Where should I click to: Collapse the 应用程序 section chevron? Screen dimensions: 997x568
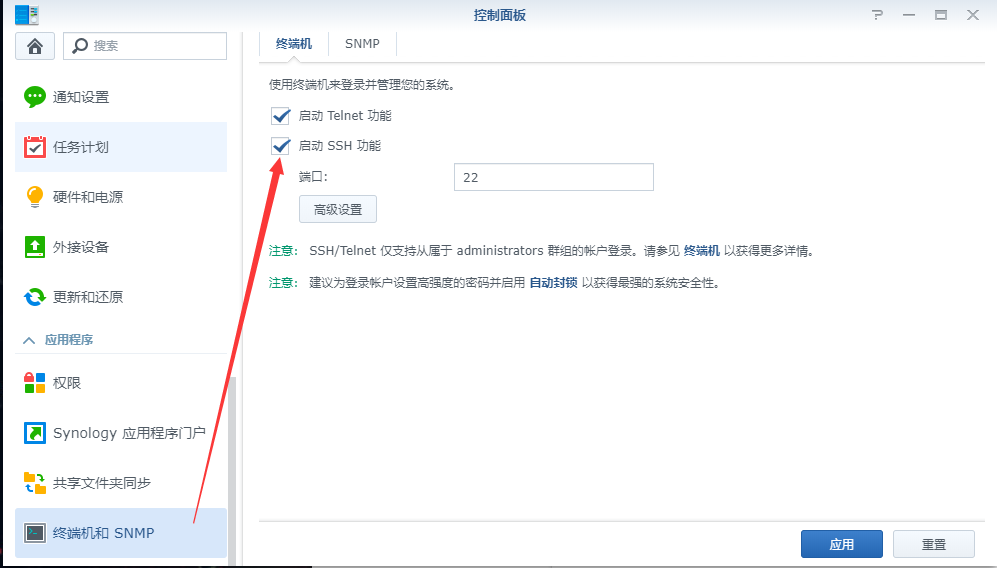click(29, 340)
